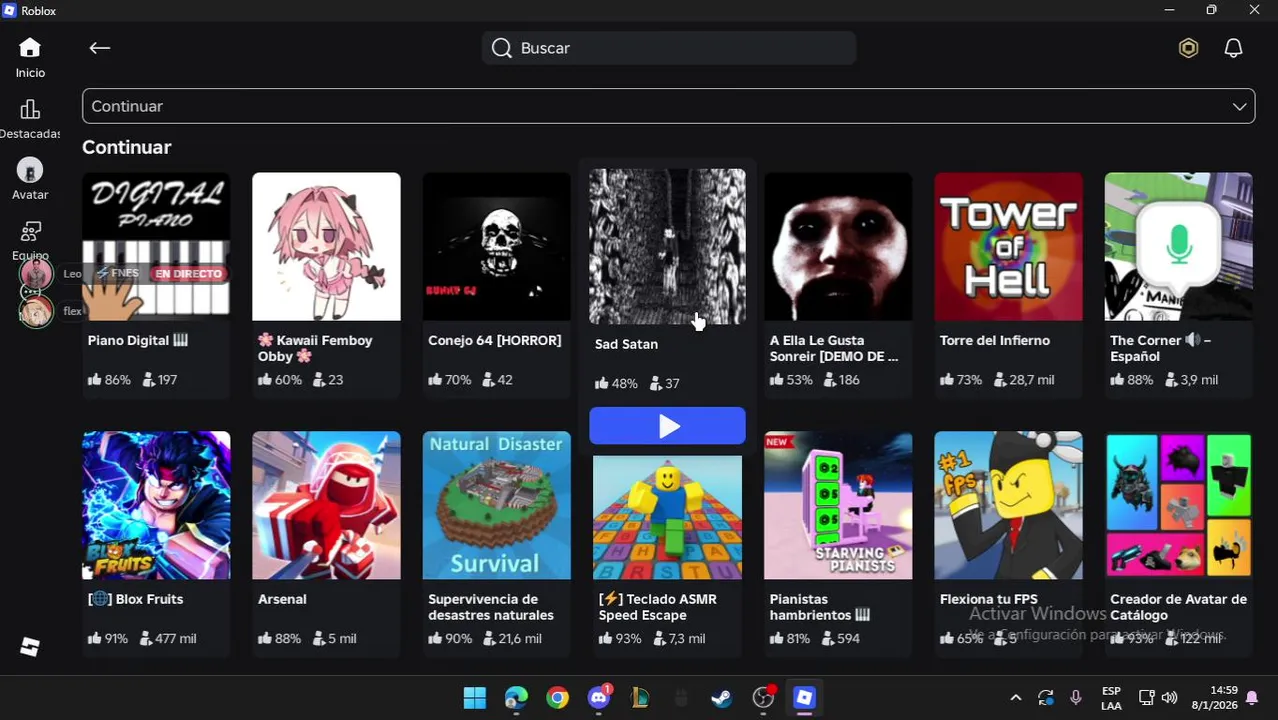The height and width of the screenshot is (720, 1278).
Task: Open Kawaii Femboy Obby thumbnail
Action: (x=326, y=246)
